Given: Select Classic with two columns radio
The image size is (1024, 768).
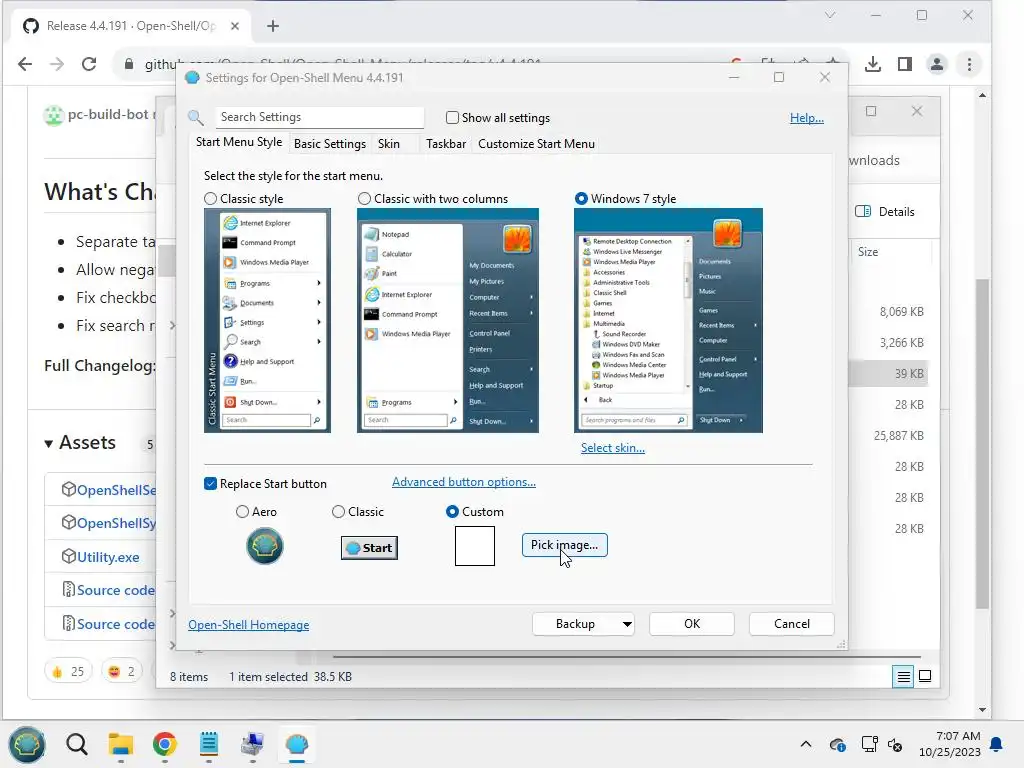Looking at the screenshot, I should coord(364,199).
